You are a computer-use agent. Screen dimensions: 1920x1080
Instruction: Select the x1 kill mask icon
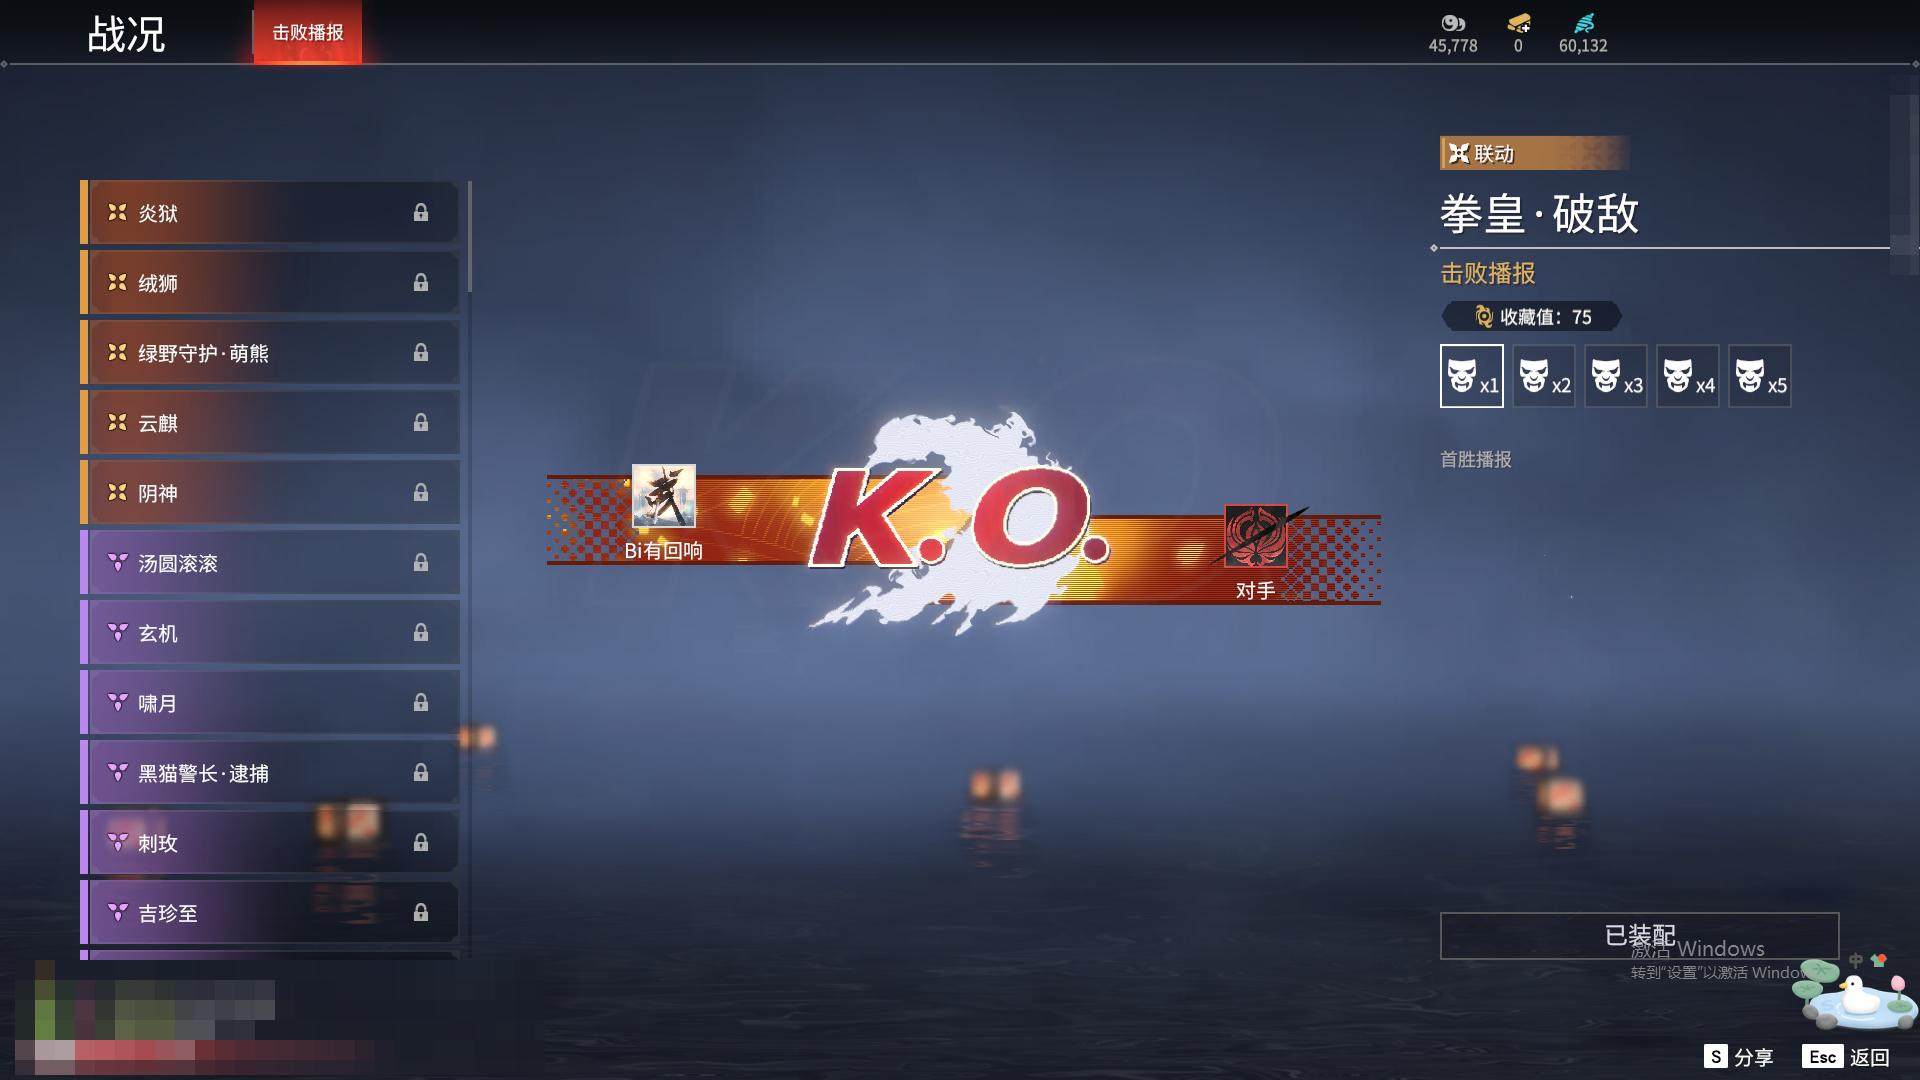[x=1471, y=376]
